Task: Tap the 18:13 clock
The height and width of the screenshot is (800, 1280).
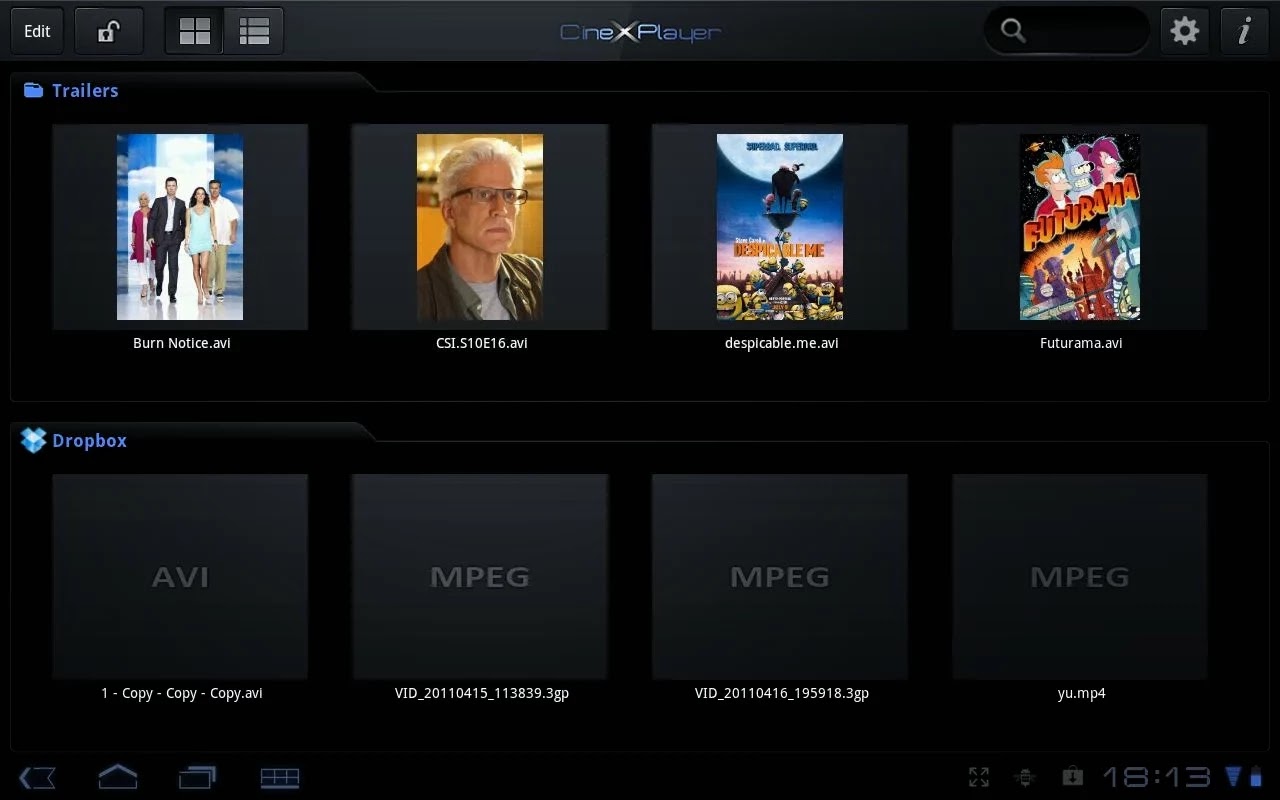Action: pyautogui.click(x=1157, y=777)
